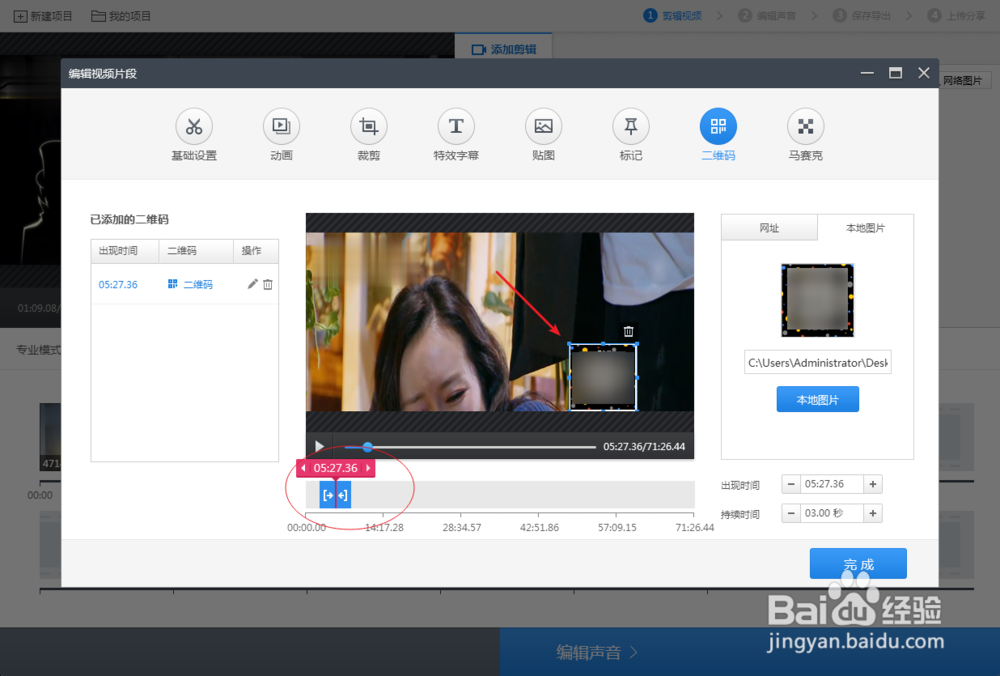Close the 编辑视频片段 dialog
The height and width of the screenshot is (676, 1000).
923,73
